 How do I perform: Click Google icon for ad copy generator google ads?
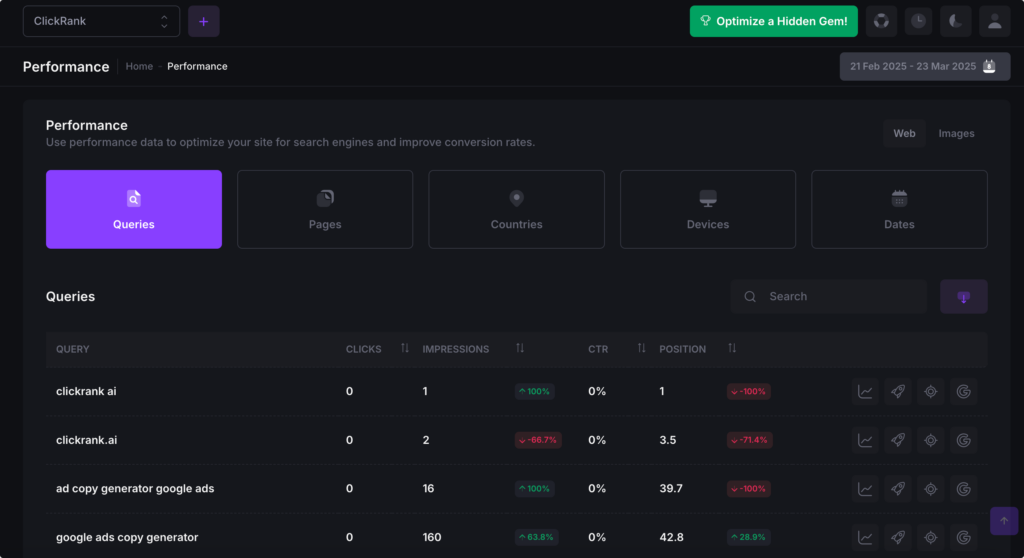963,489
